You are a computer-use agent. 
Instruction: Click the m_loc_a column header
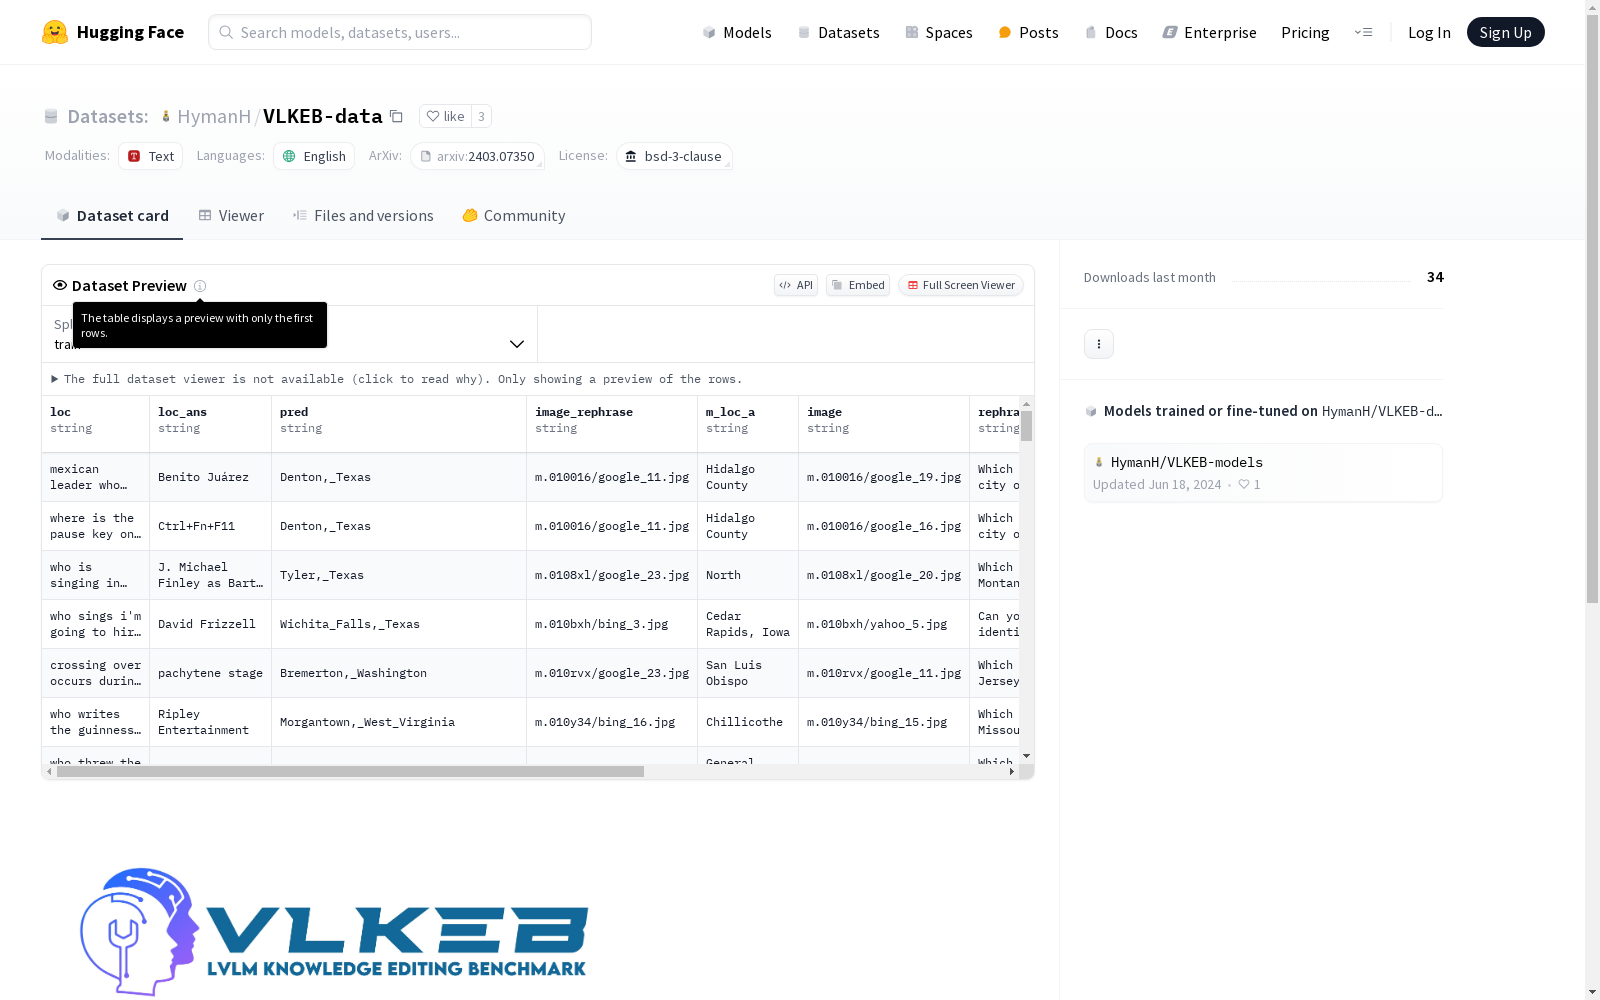(x=748, y=424)
